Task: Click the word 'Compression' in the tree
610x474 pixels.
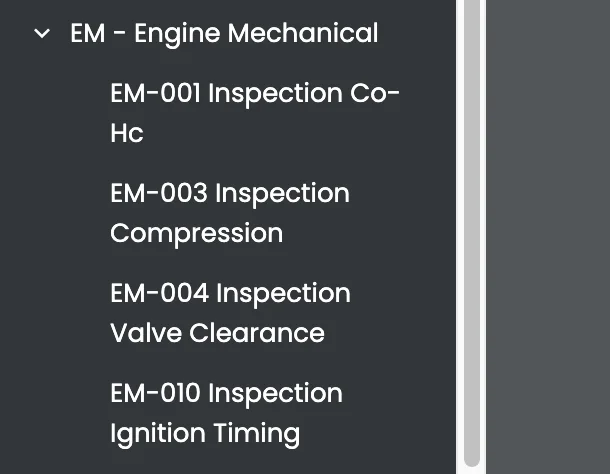Action: click(196, 233)
